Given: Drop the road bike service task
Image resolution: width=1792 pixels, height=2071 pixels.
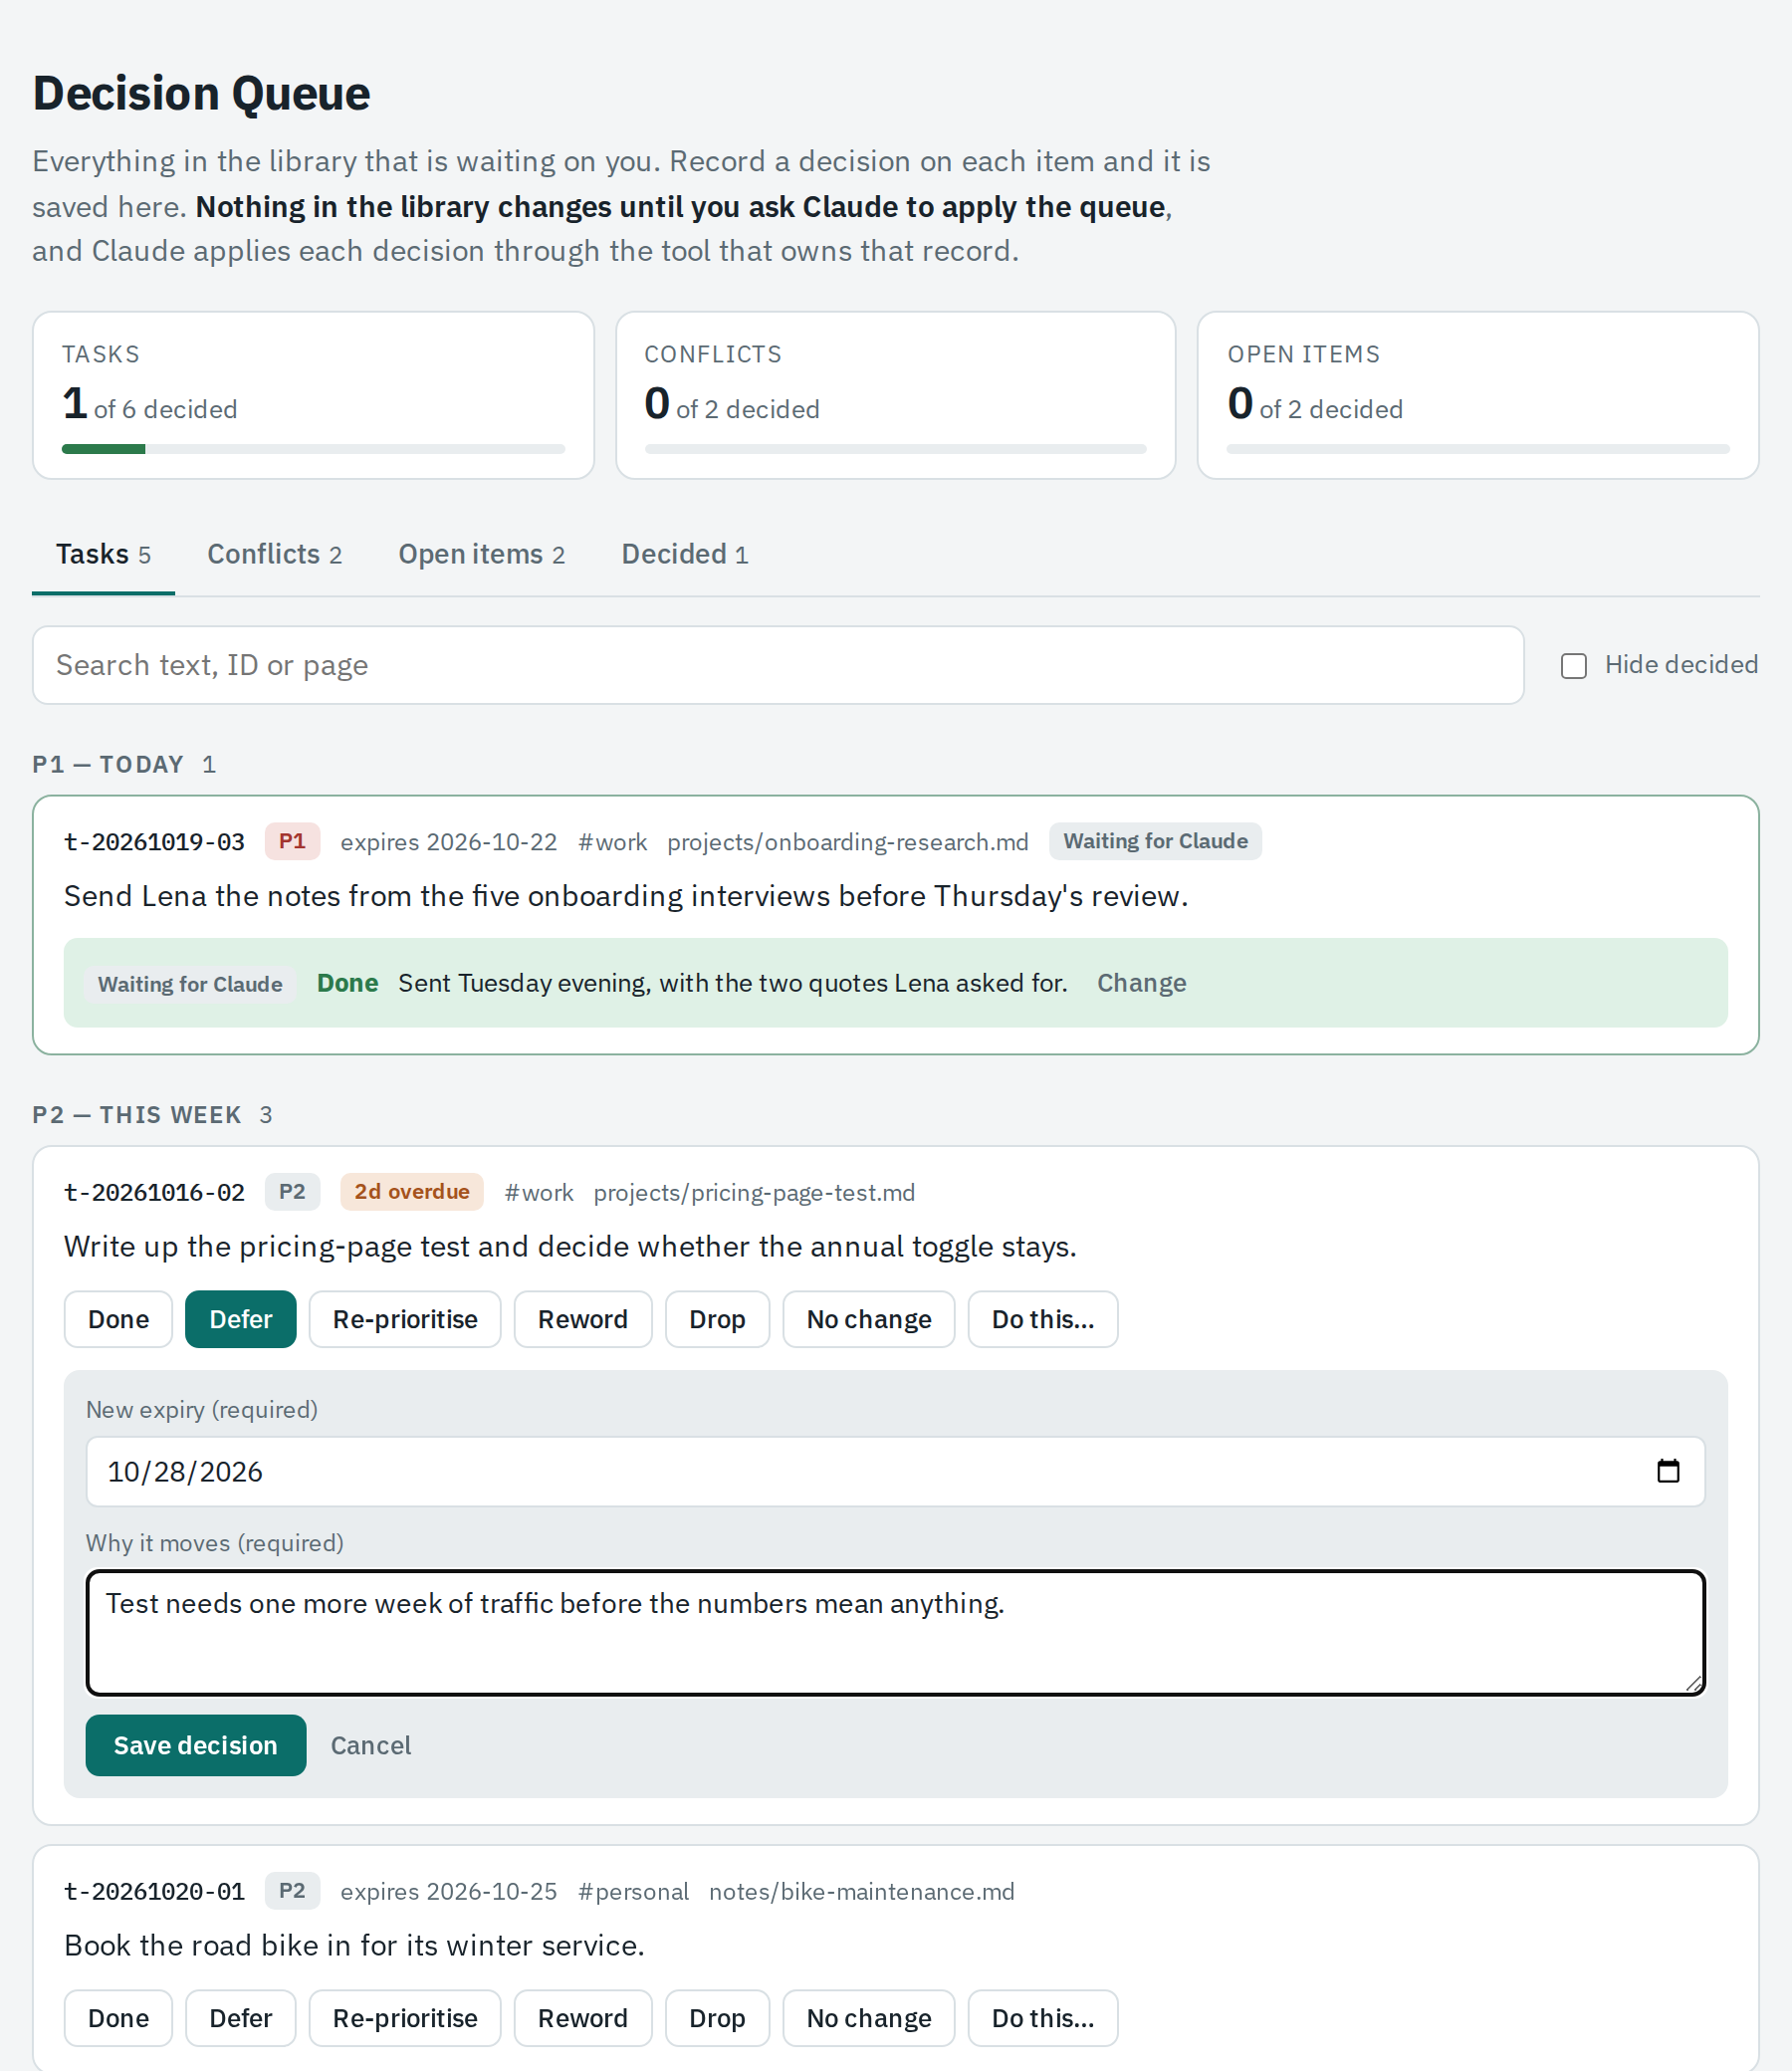Looking at the screenshot, I should tap(717, 2018).
